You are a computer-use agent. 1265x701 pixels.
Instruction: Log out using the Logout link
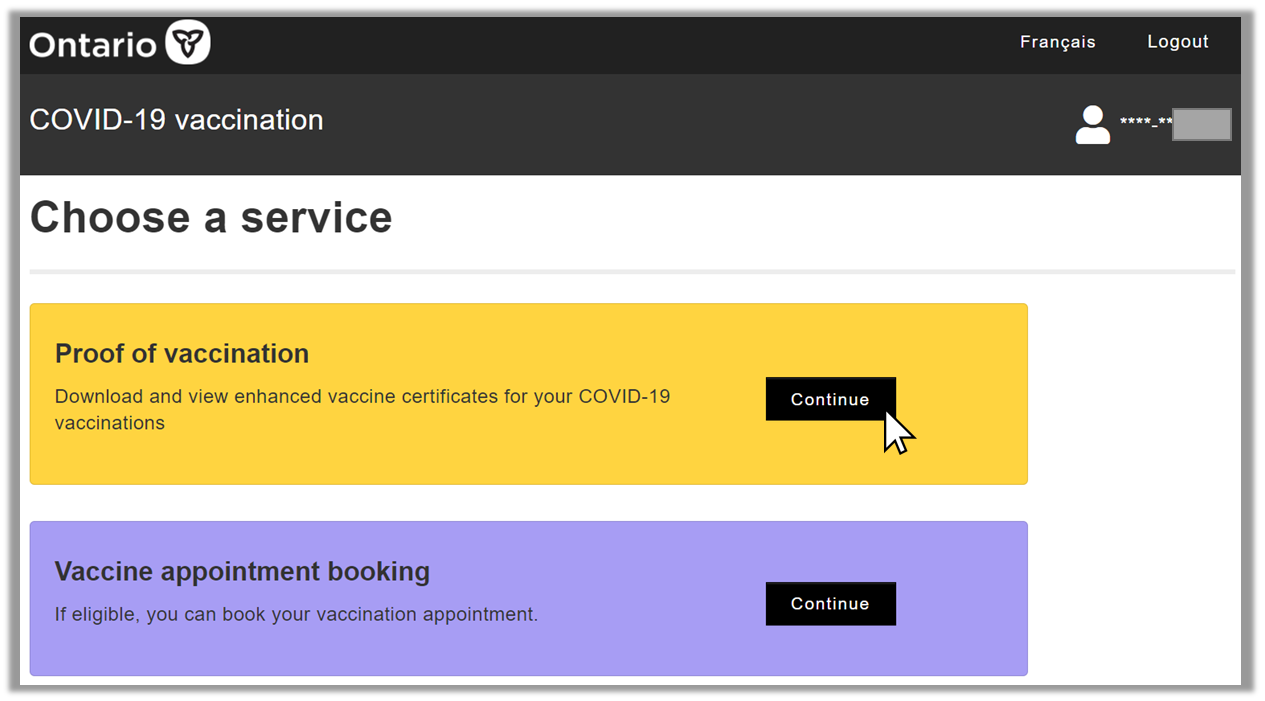tap(1177, 42)
